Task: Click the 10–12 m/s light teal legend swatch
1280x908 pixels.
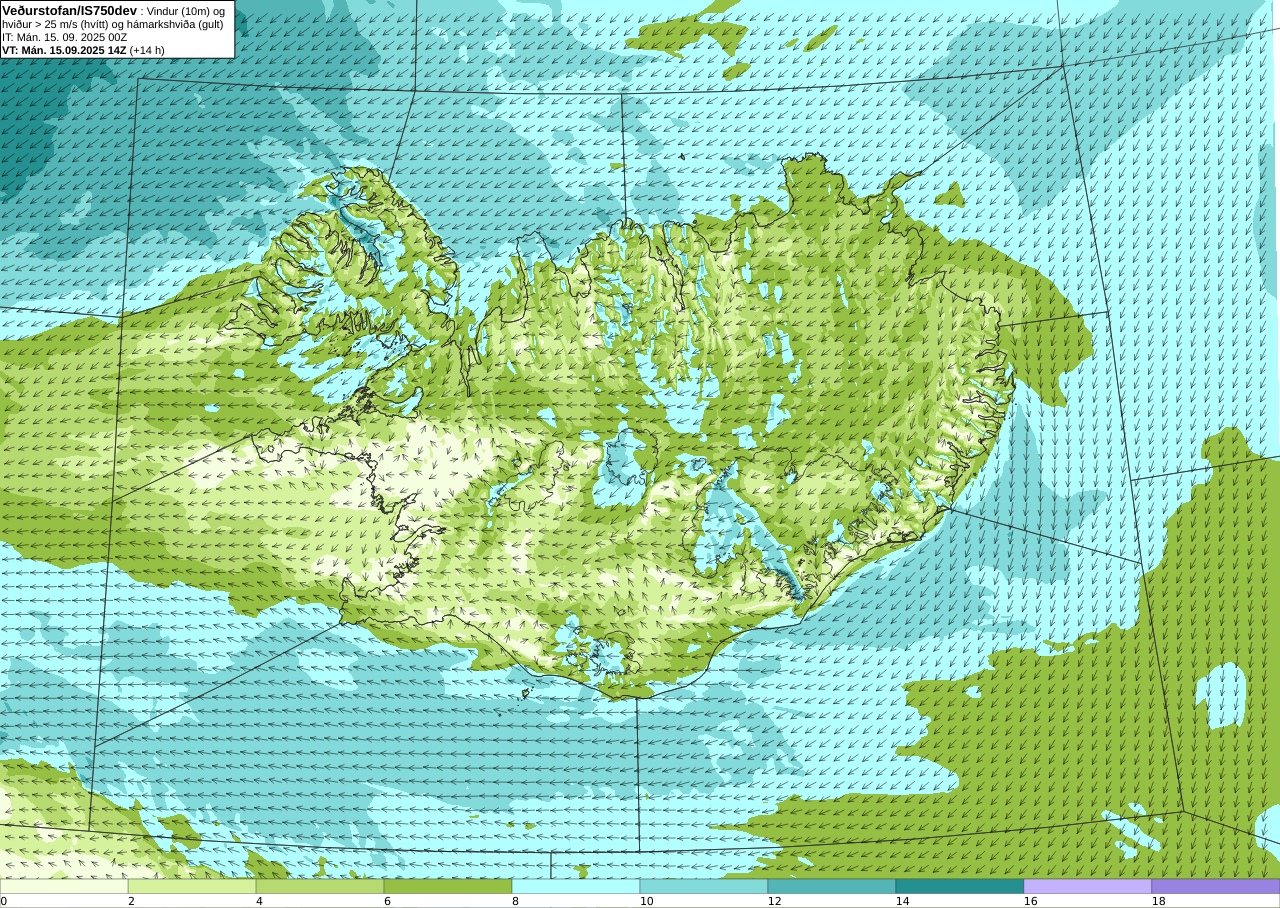Action: [704, 886]
